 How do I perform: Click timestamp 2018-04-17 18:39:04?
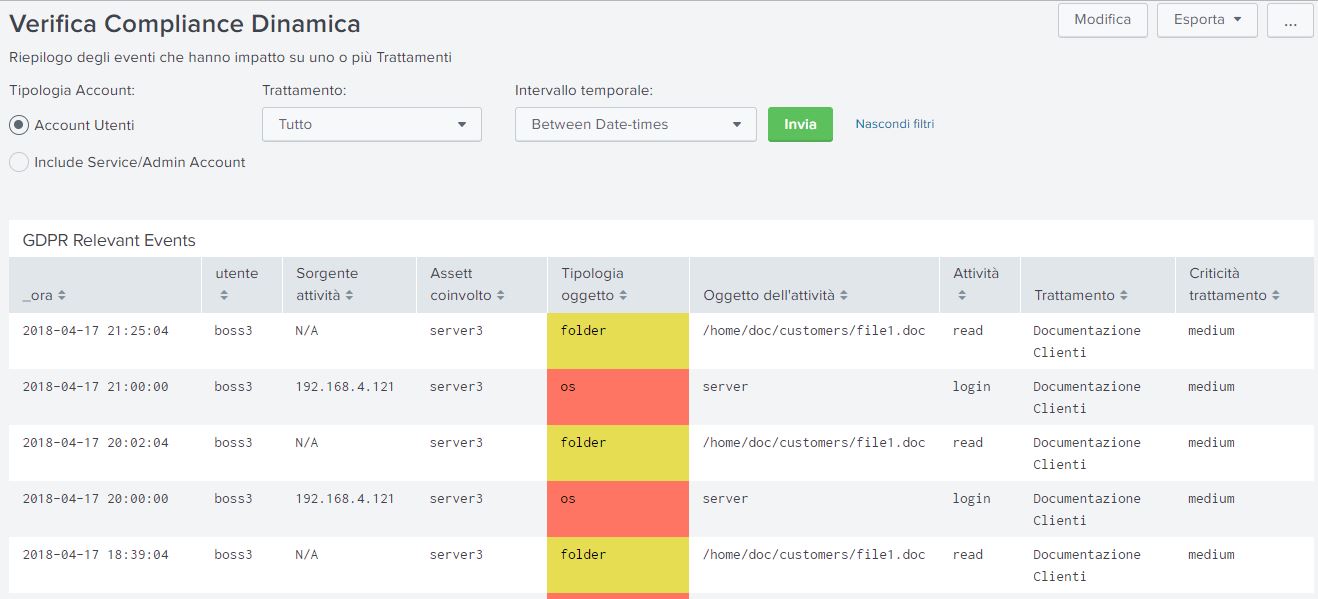(x=96, y=554)
